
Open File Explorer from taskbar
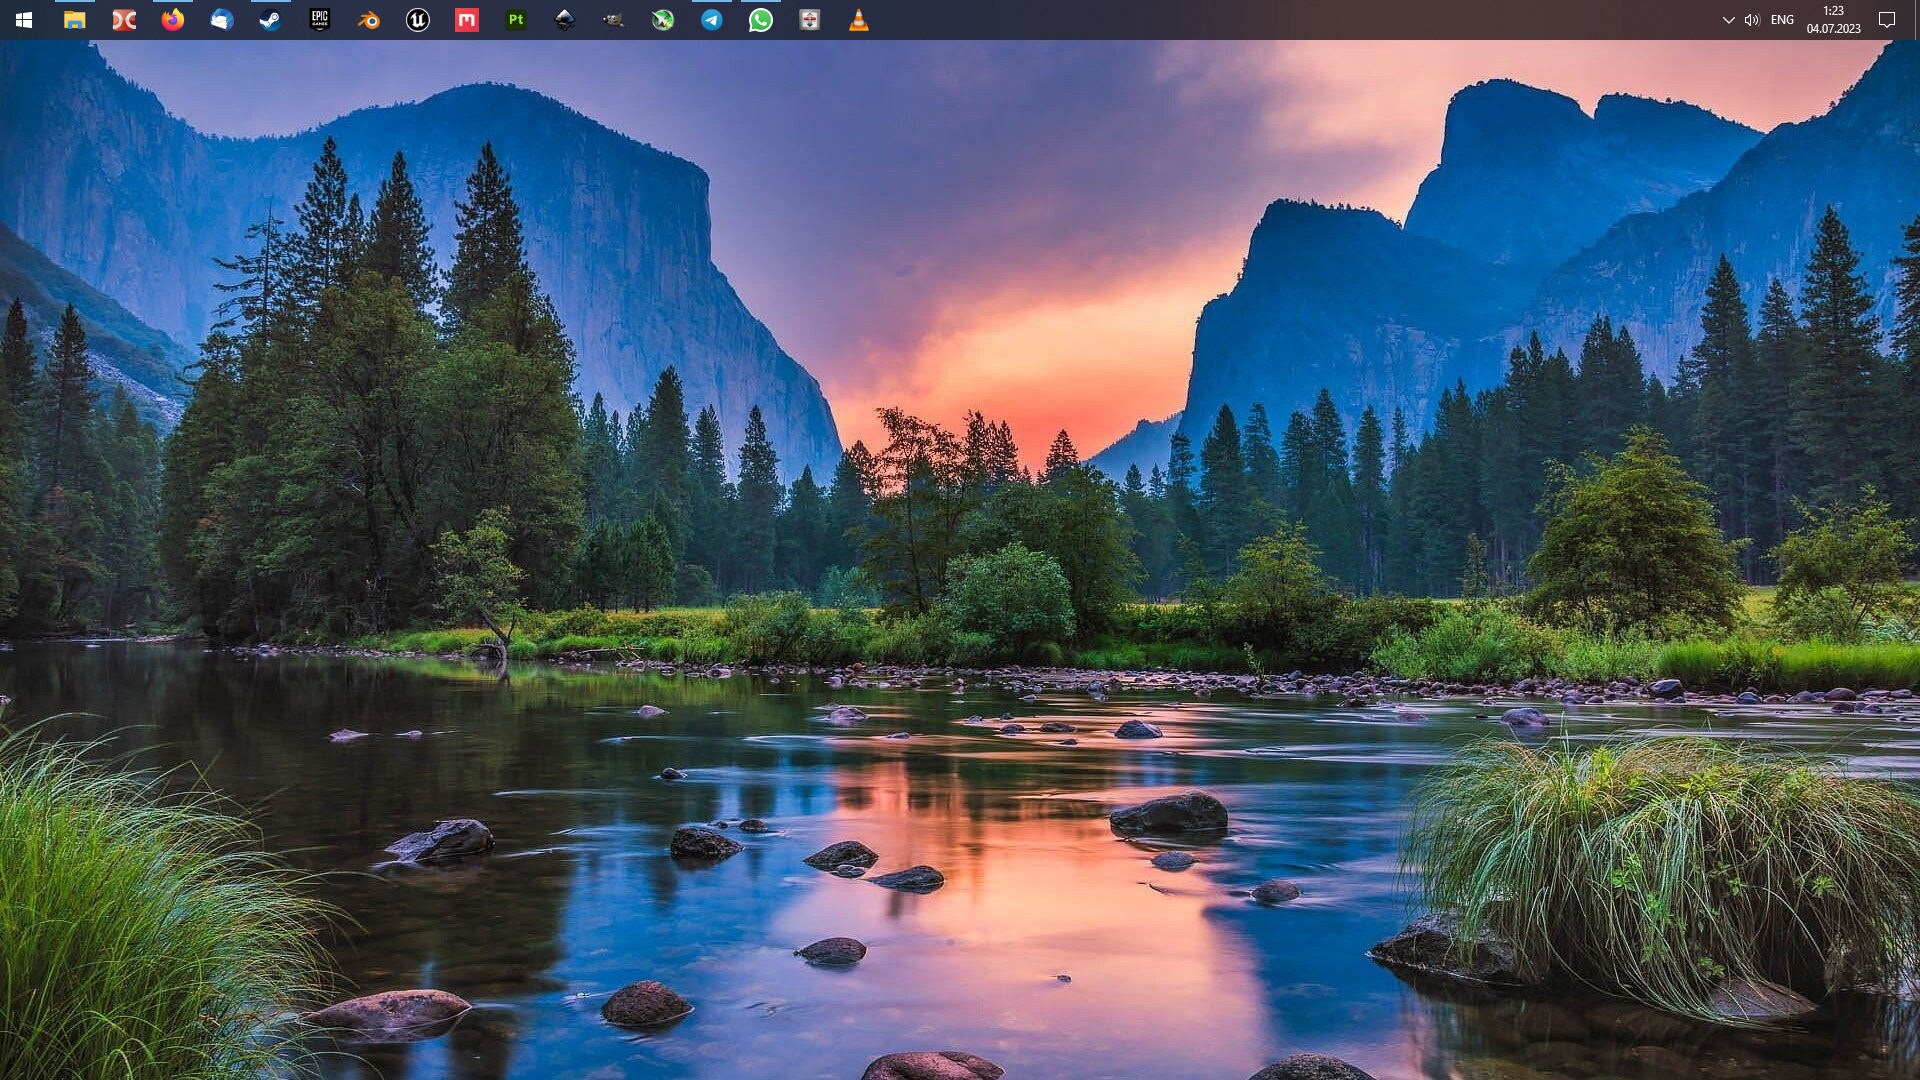pos(74,20)
